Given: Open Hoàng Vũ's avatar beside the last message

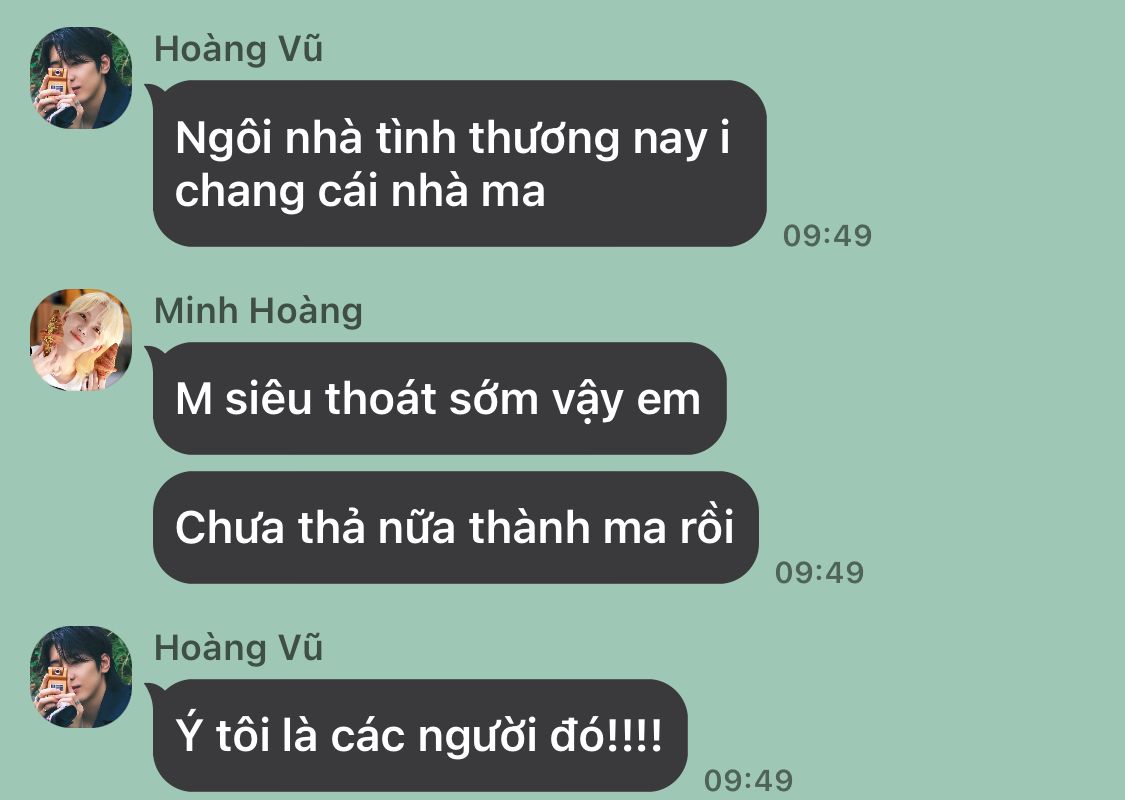Looking at the screenshot, I should pyautogui.click(x=81, y=677).
